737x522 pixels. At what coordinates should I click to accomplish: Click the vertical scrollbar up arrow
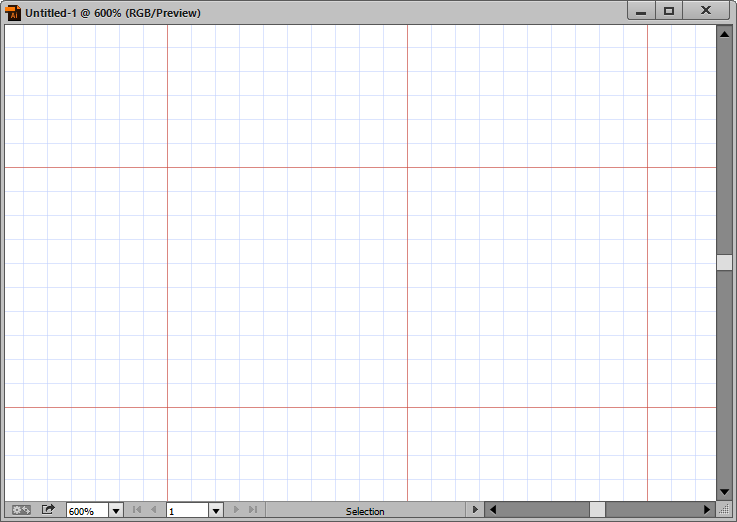point(724,34)
